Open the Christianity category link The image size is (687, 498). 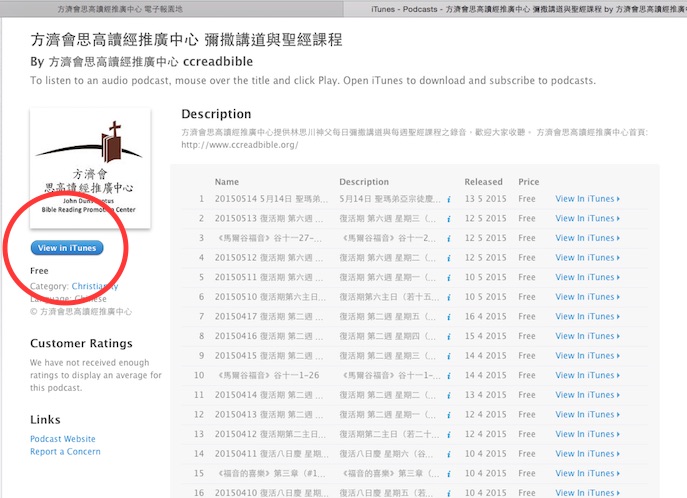coord(95,286)
